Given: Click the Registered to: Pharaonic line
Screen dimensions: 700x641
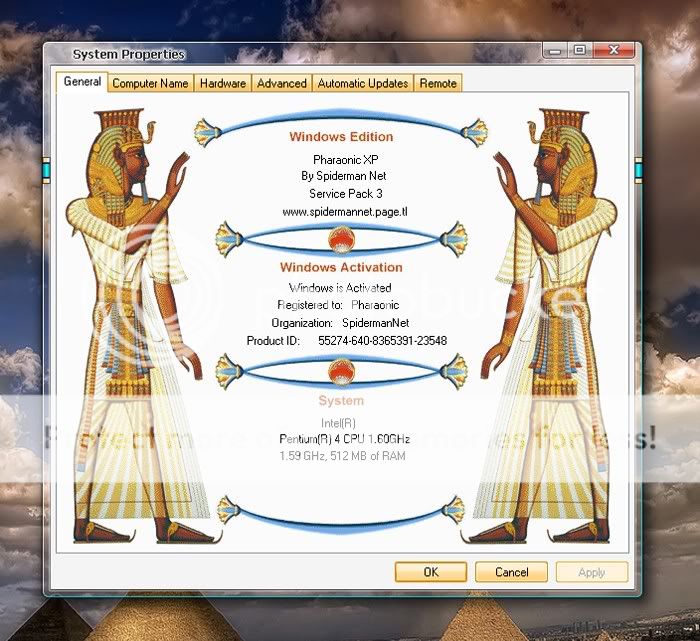Looking at the screenshot, I should tap(338, 305).
